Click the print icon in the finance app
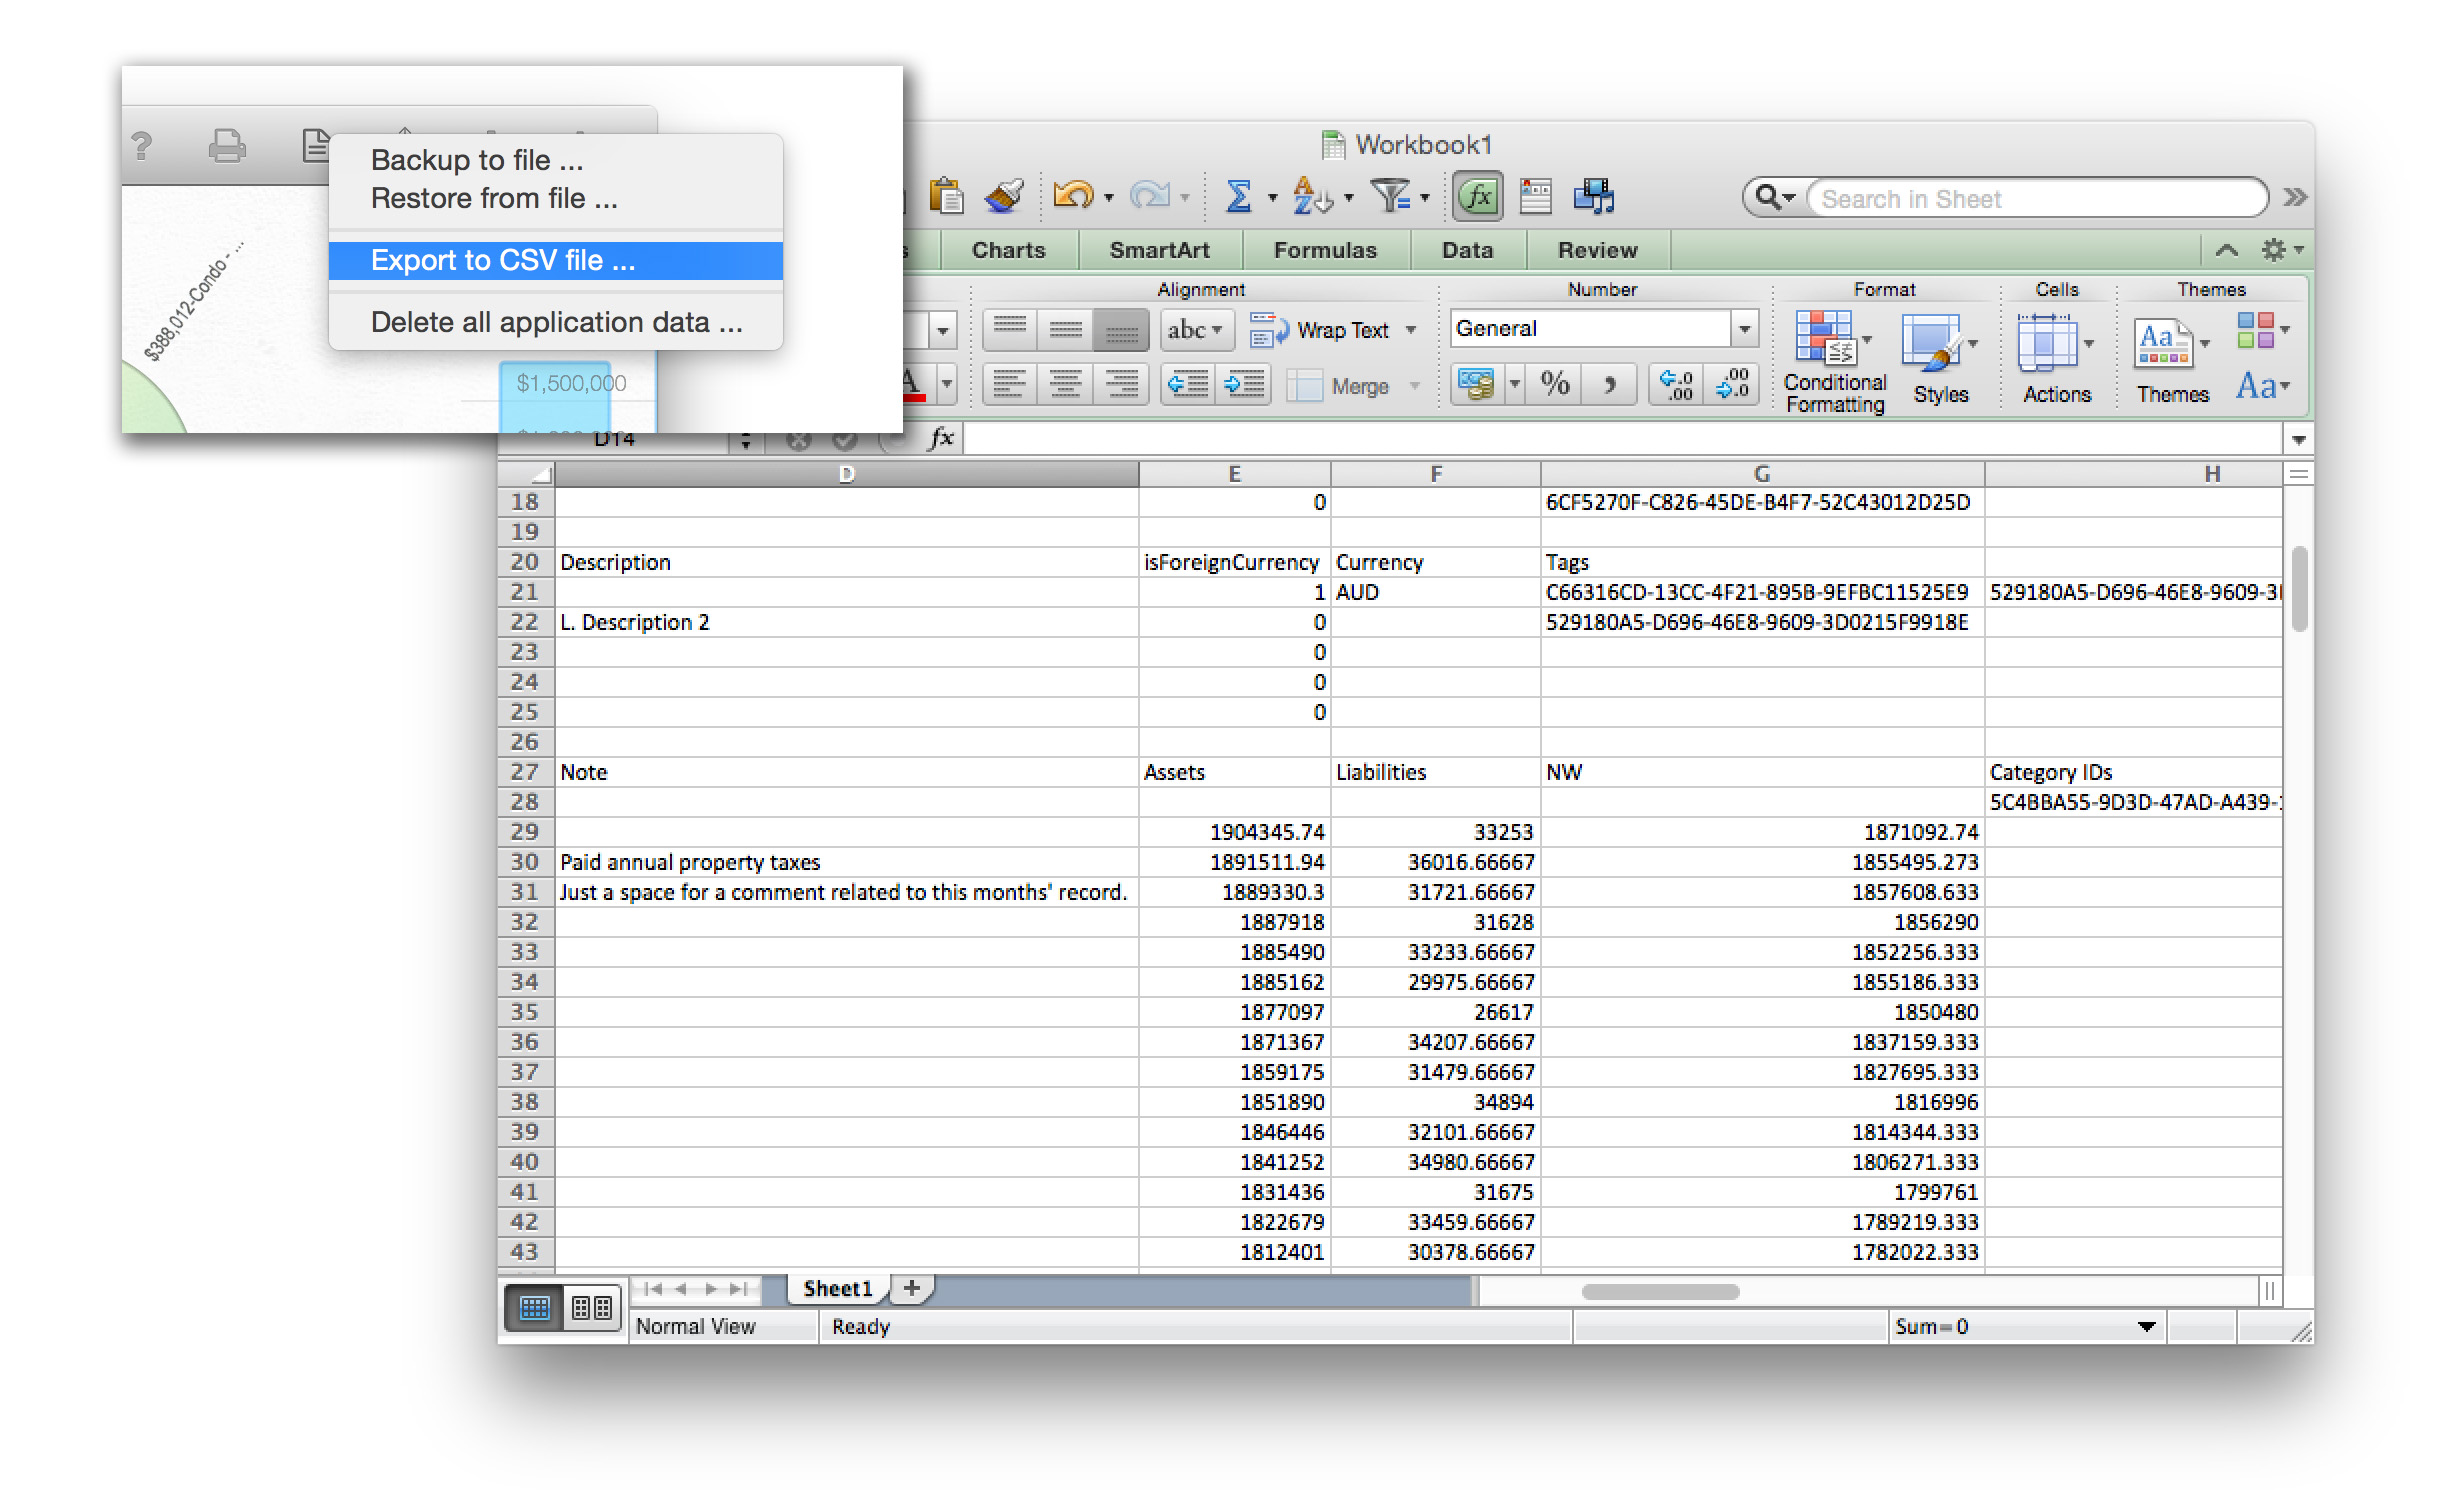2446x1509 pixels. (227, 147)
